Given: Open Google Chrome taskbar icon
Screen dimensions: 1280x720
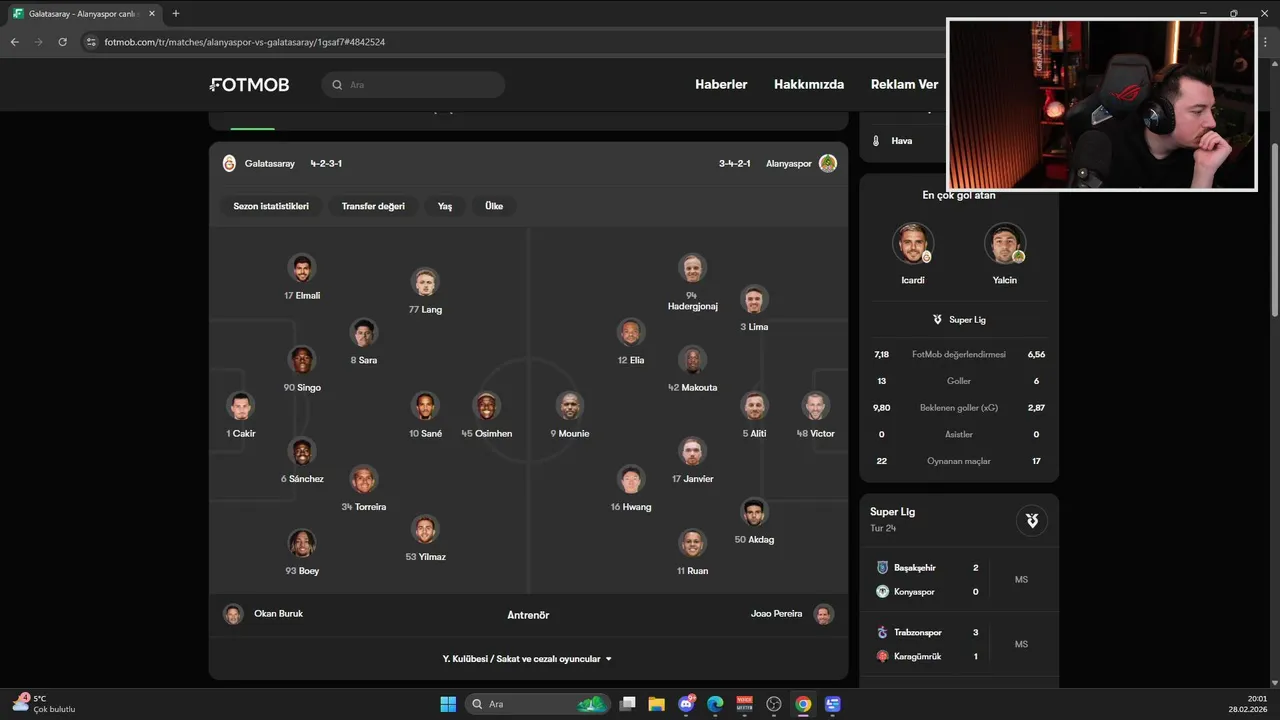Looking at the screenshot, I should pyautogui.click(x=803, y=704).
